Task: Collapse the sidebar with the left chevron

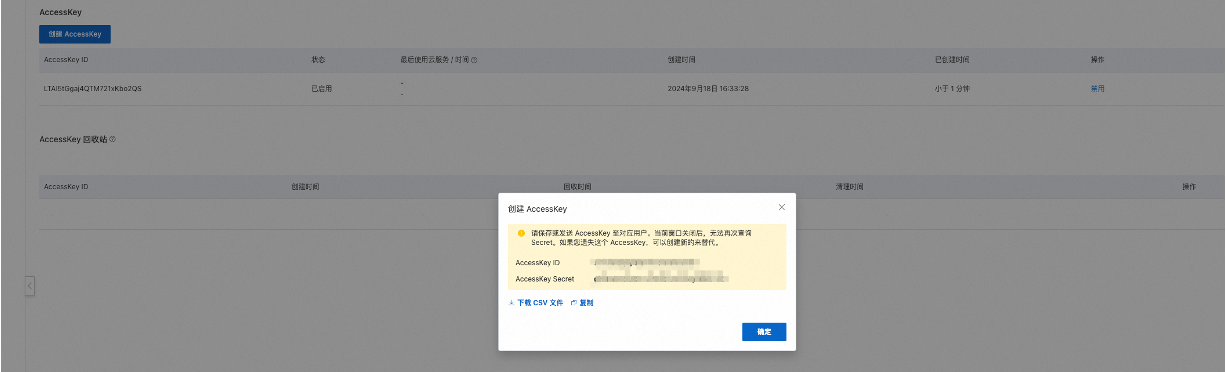Action: pos(30,286)
